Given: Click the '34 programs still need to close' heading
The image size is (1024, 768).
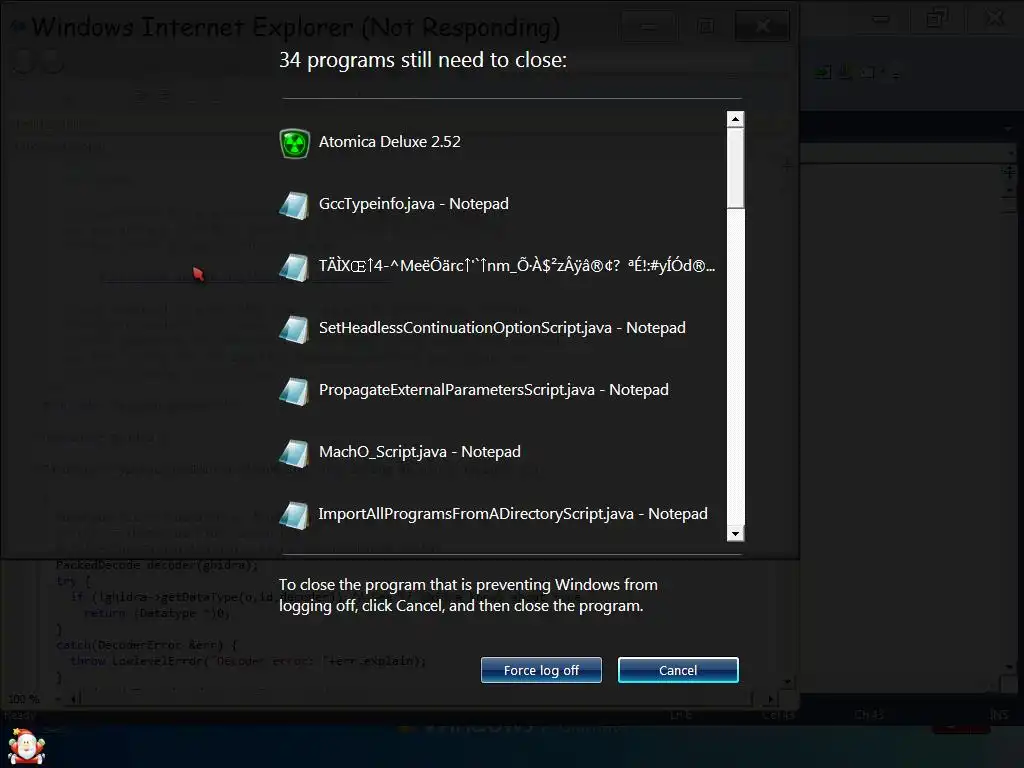Looking at the screenshot, I should click(x=423, y=60).
